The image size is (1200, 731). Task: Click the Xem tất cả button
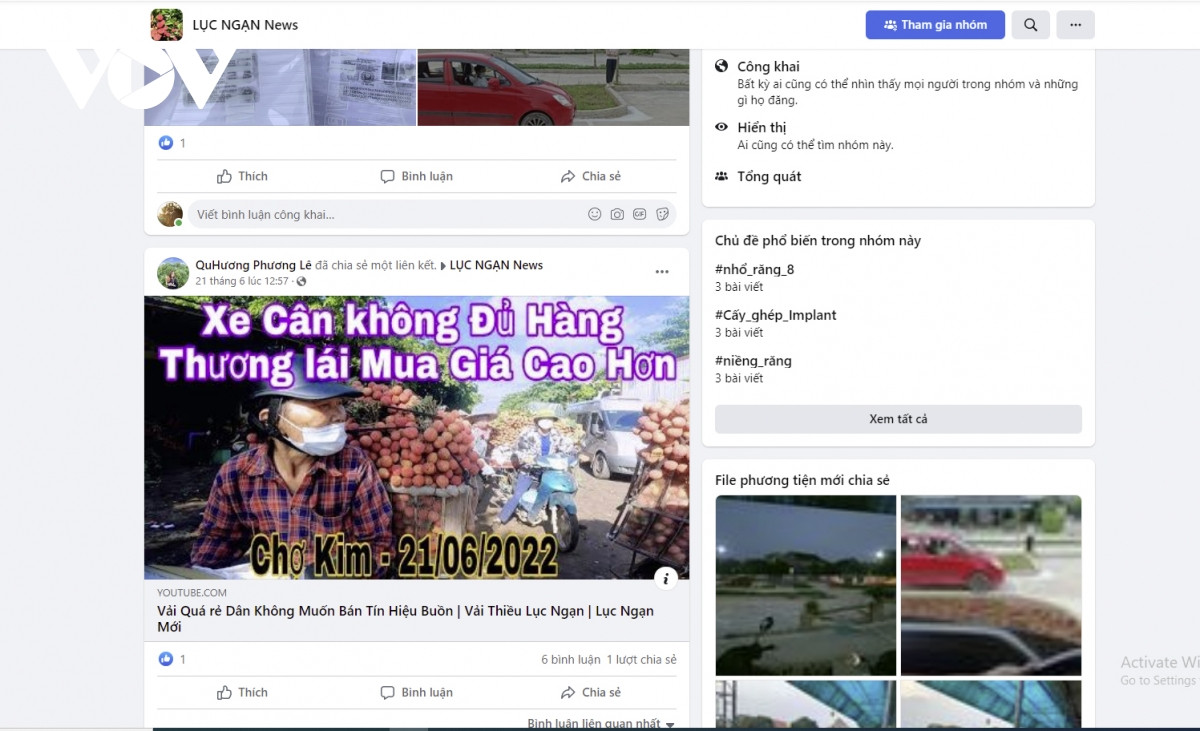click(897, 419)
